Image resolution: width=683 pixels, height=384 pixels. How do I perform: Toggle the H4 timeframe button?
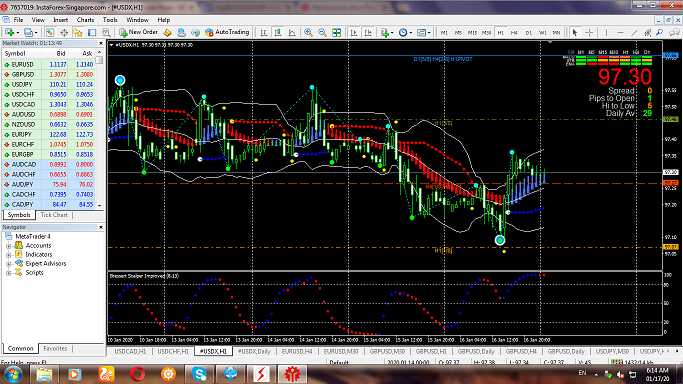click(514, 33)
